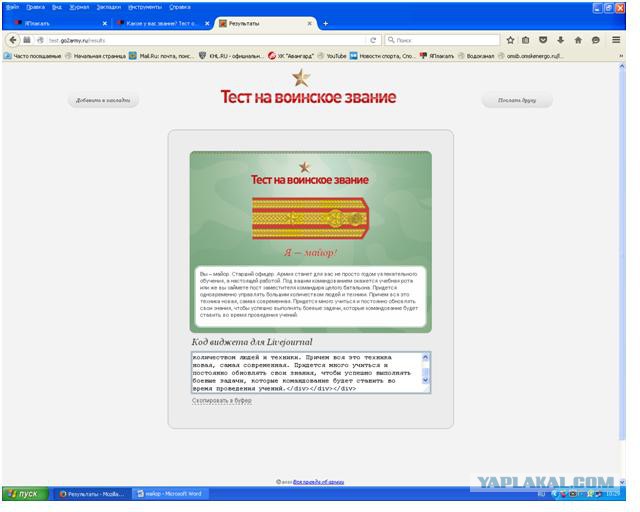Screen dimensions: 640x512
Task: Close the Результаты tab
Action: tap(309, 24)
